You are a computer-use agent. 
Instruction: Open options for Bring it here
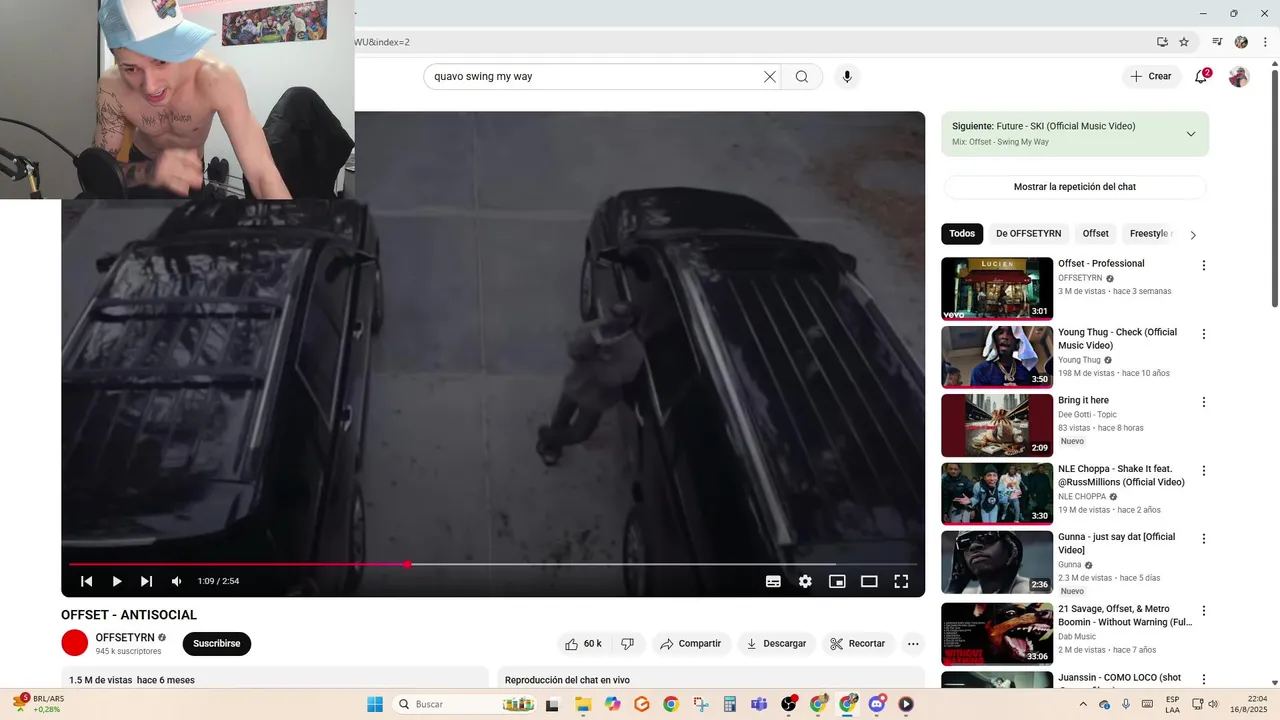point(1204,402)
